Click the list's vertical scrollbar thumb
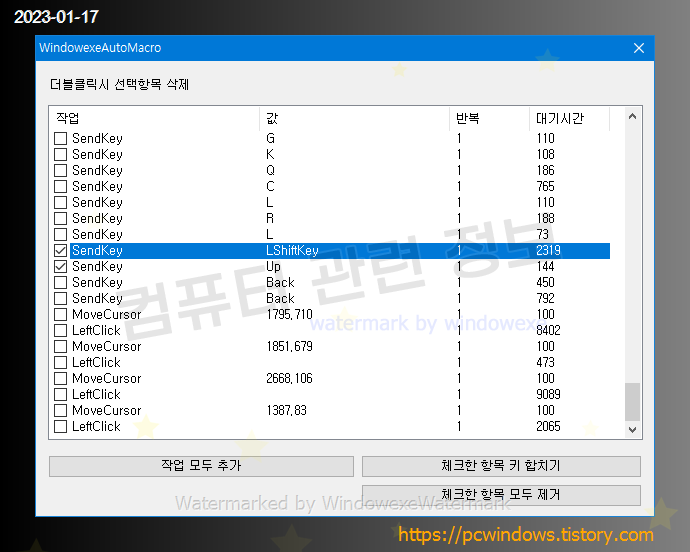The image size is (690, 552). pyautogui.click(x=632, y=402)
